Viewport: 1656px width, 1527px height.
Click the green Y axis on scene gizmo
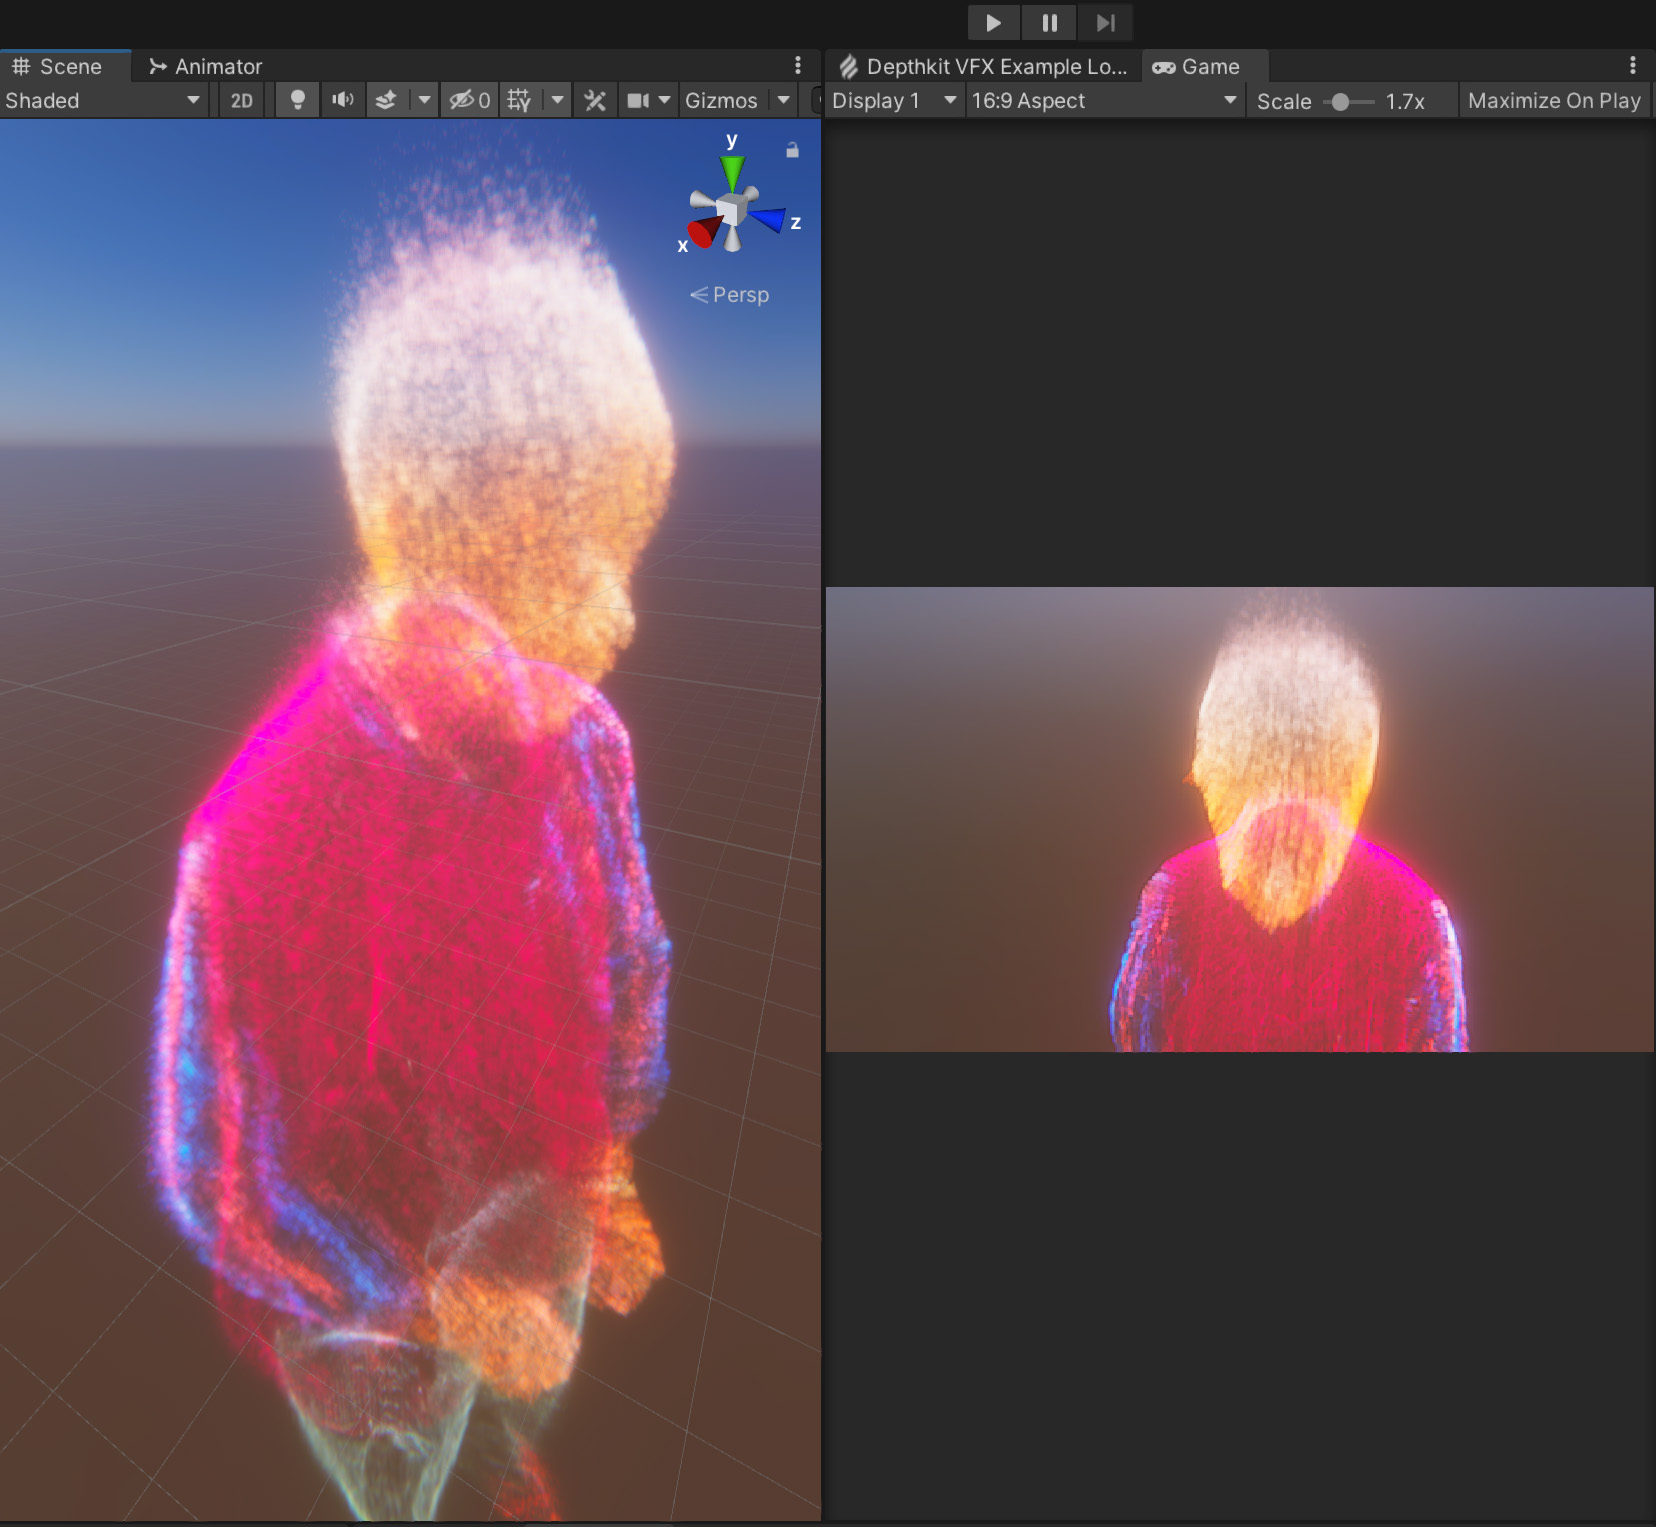pos(733,172)
